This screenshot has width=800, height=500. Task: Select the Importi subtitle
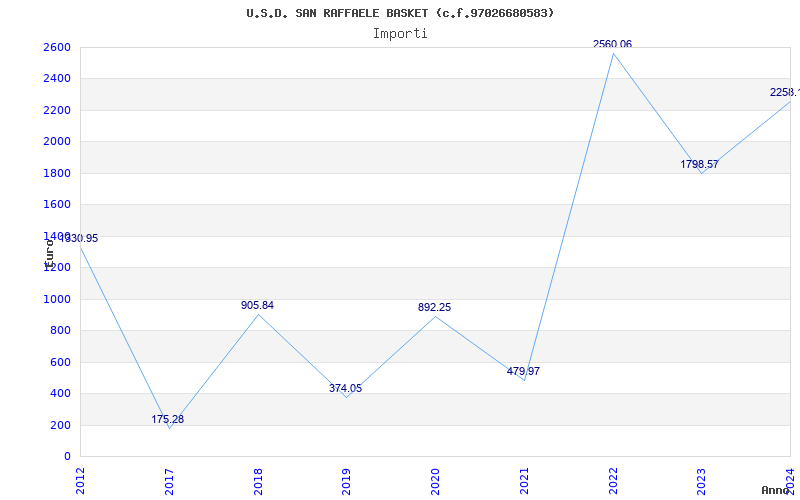pyautogui.click(x=400, y=34)
